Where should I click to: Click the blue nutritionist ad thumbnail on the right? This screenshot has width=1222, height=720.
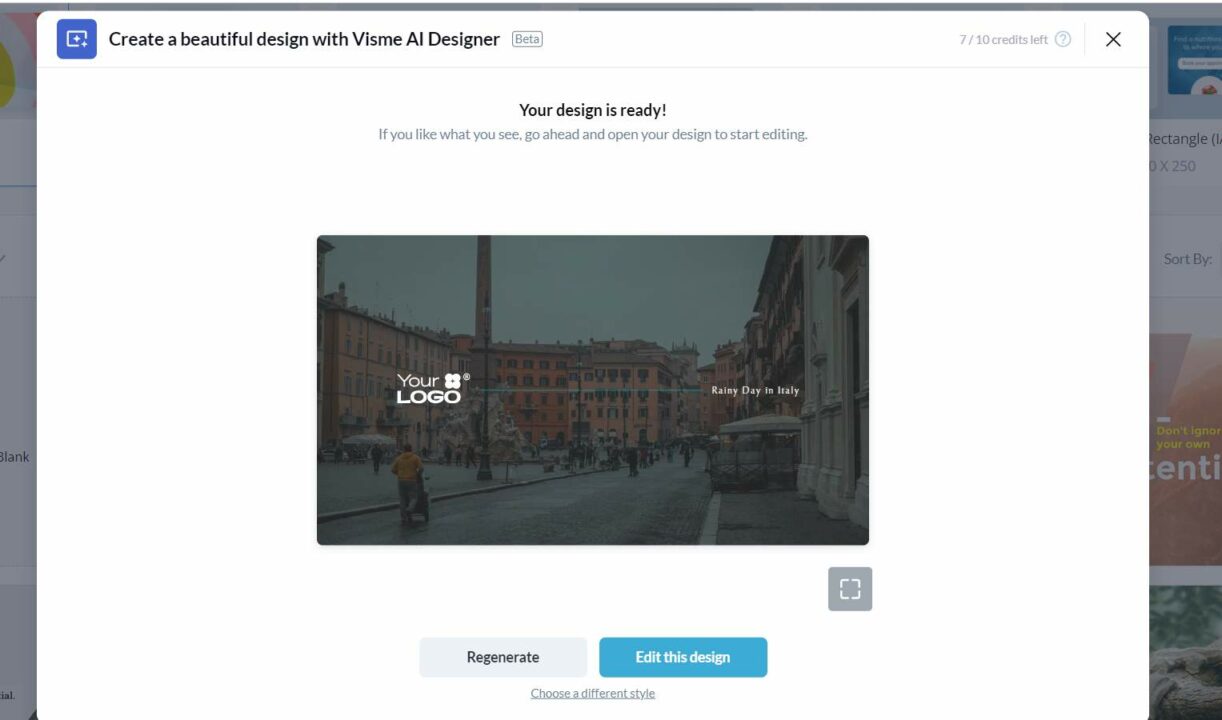(x=1196, y=60)
